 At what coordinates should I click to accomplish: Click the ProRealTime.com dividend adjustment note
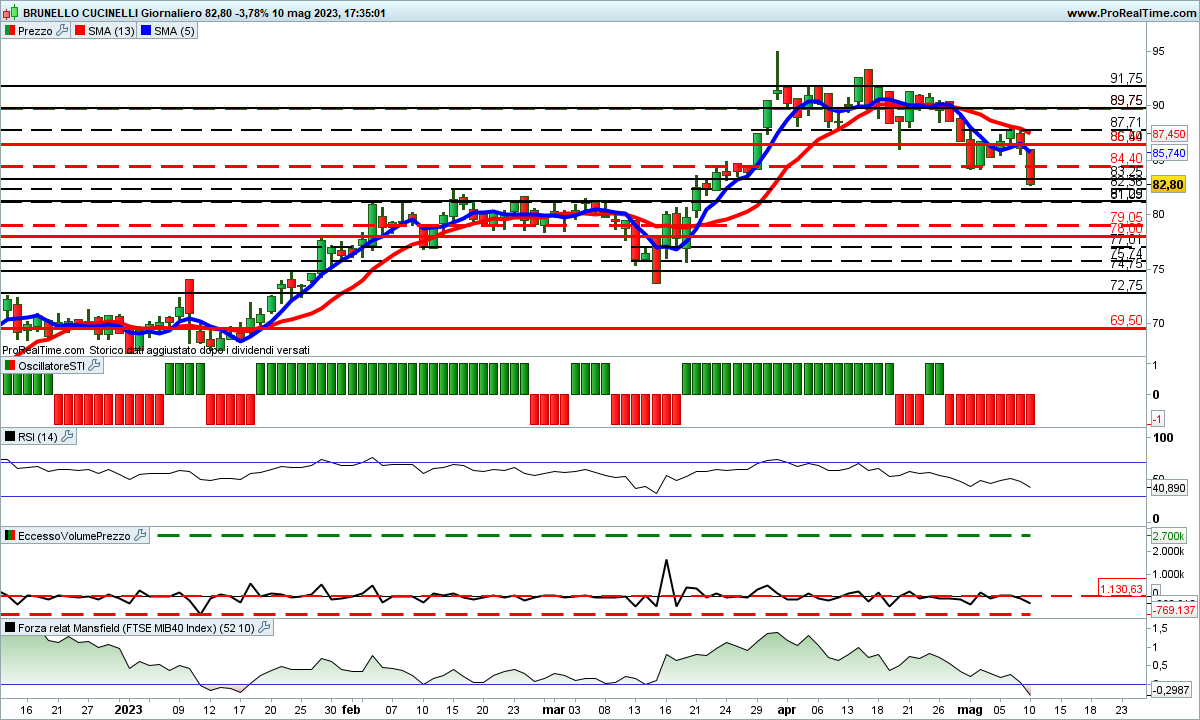[156, 350]
